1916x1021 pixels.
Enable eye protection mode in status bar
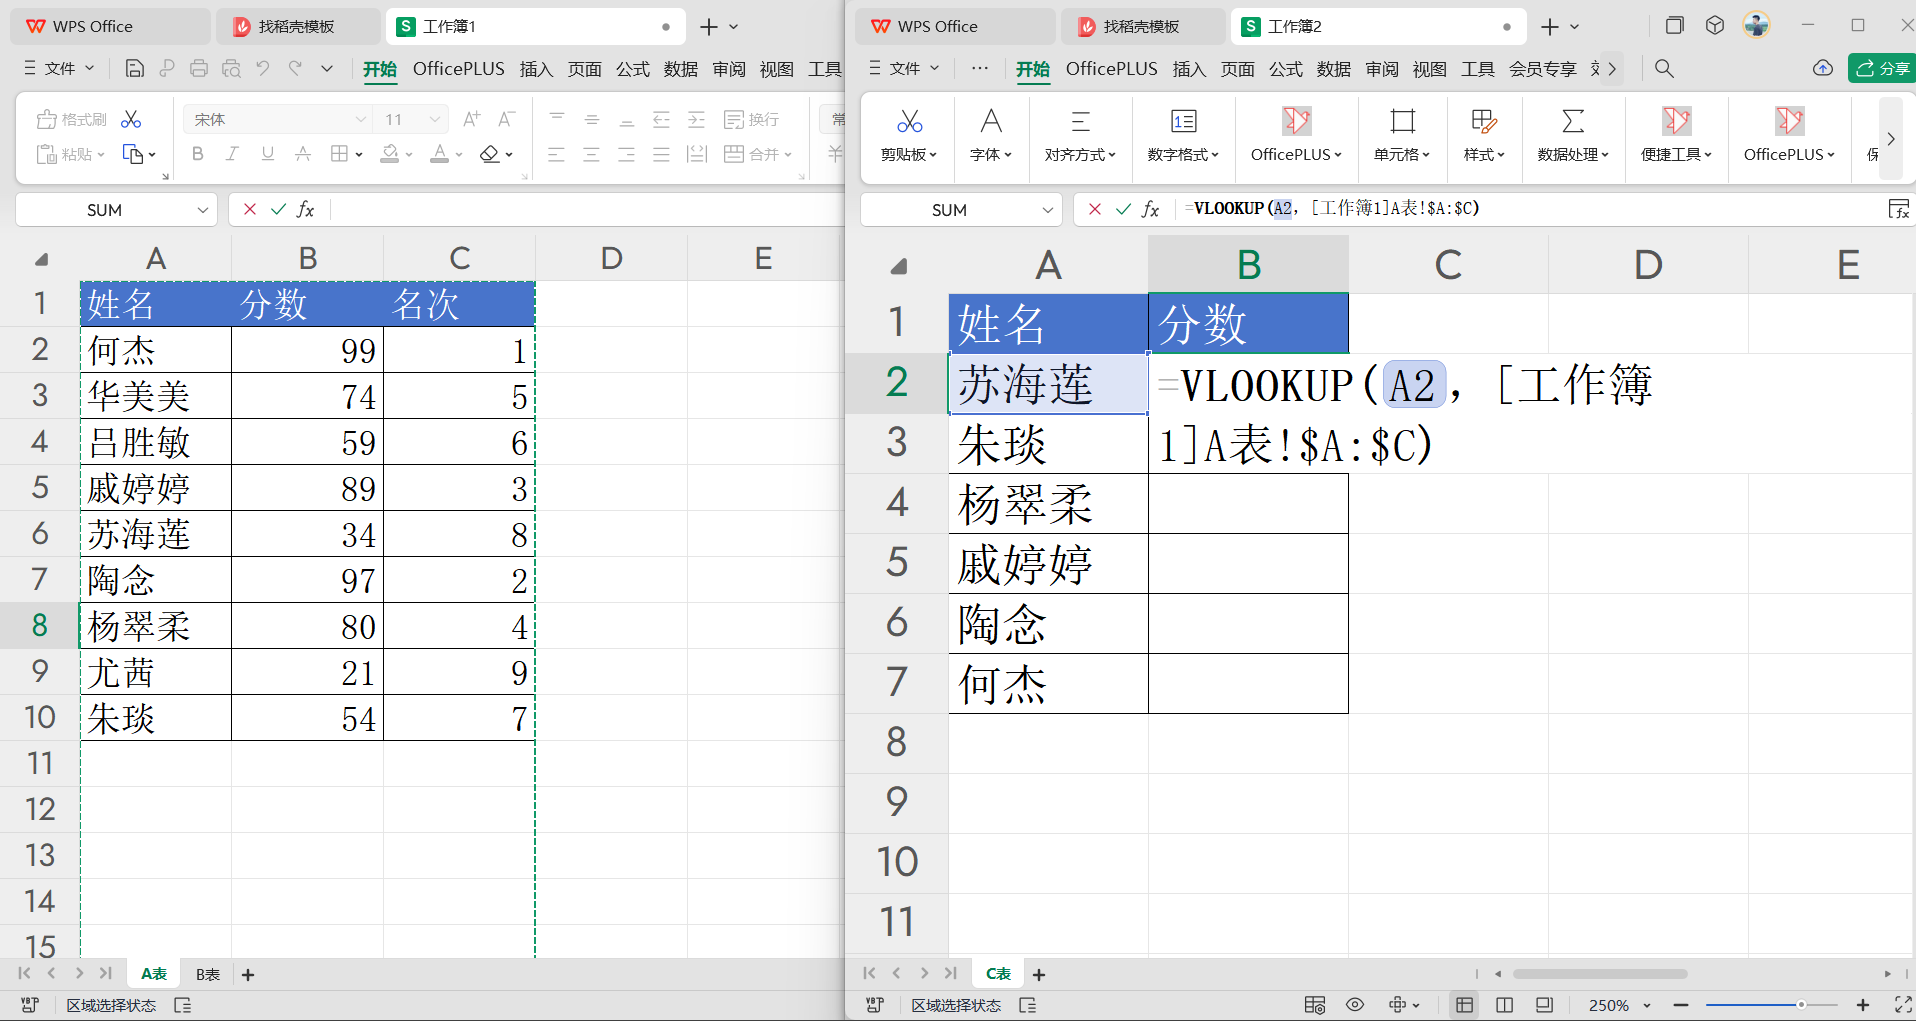[x=1355, y=1004]
